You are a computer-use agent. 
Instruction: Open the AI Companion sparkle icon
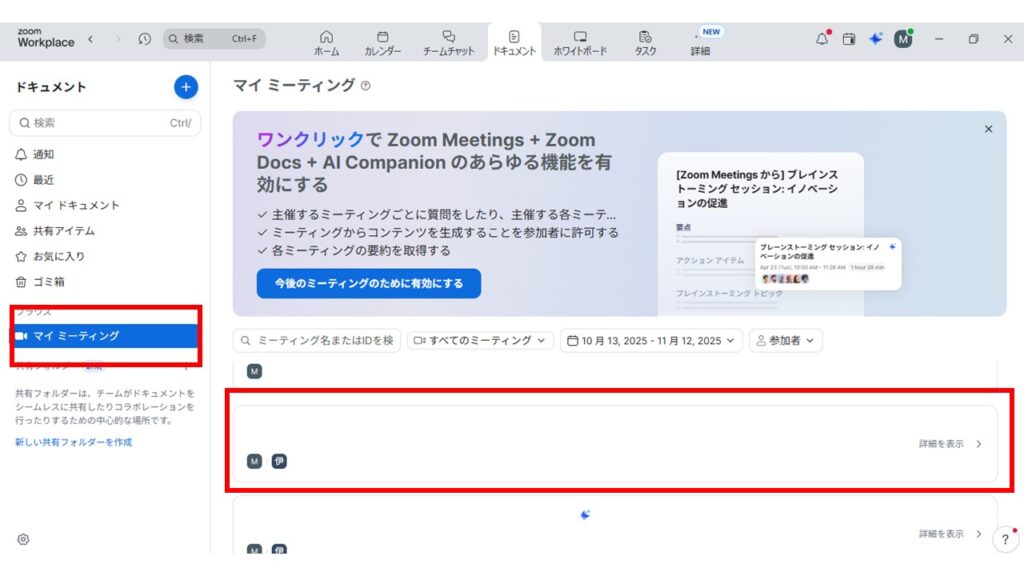click(875, 39)
